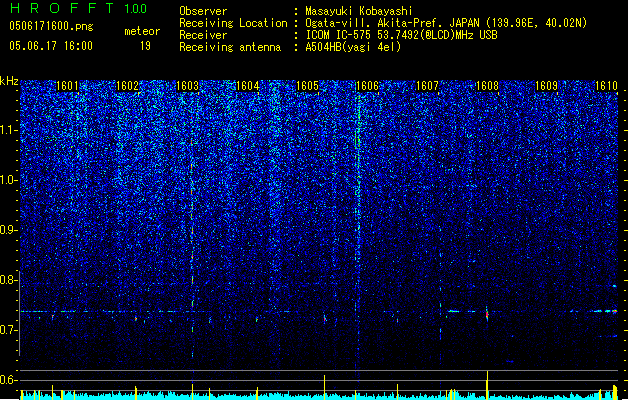Image resolution: width=629 pixels, height=400 pixels.
Task: Click the 1602 time marker
Action: click(x=127, y=86)
